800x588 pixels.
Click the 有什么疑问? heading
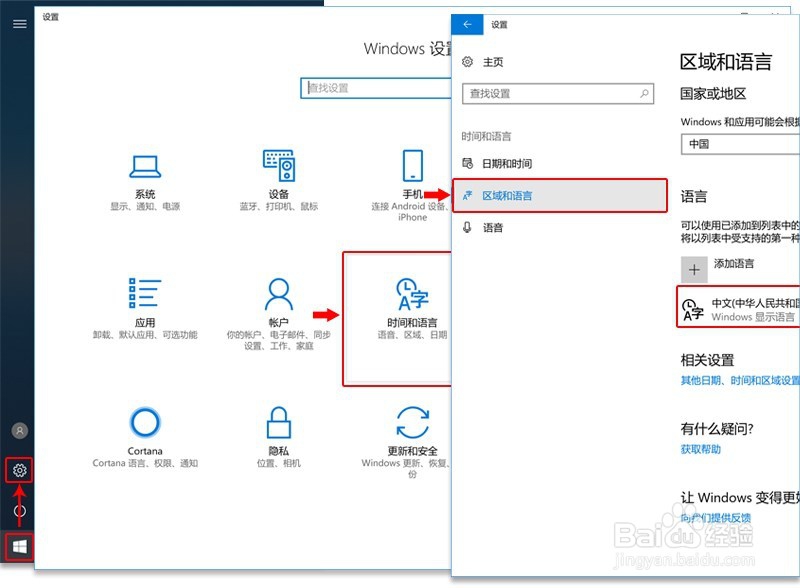click(x=716, y=429)
